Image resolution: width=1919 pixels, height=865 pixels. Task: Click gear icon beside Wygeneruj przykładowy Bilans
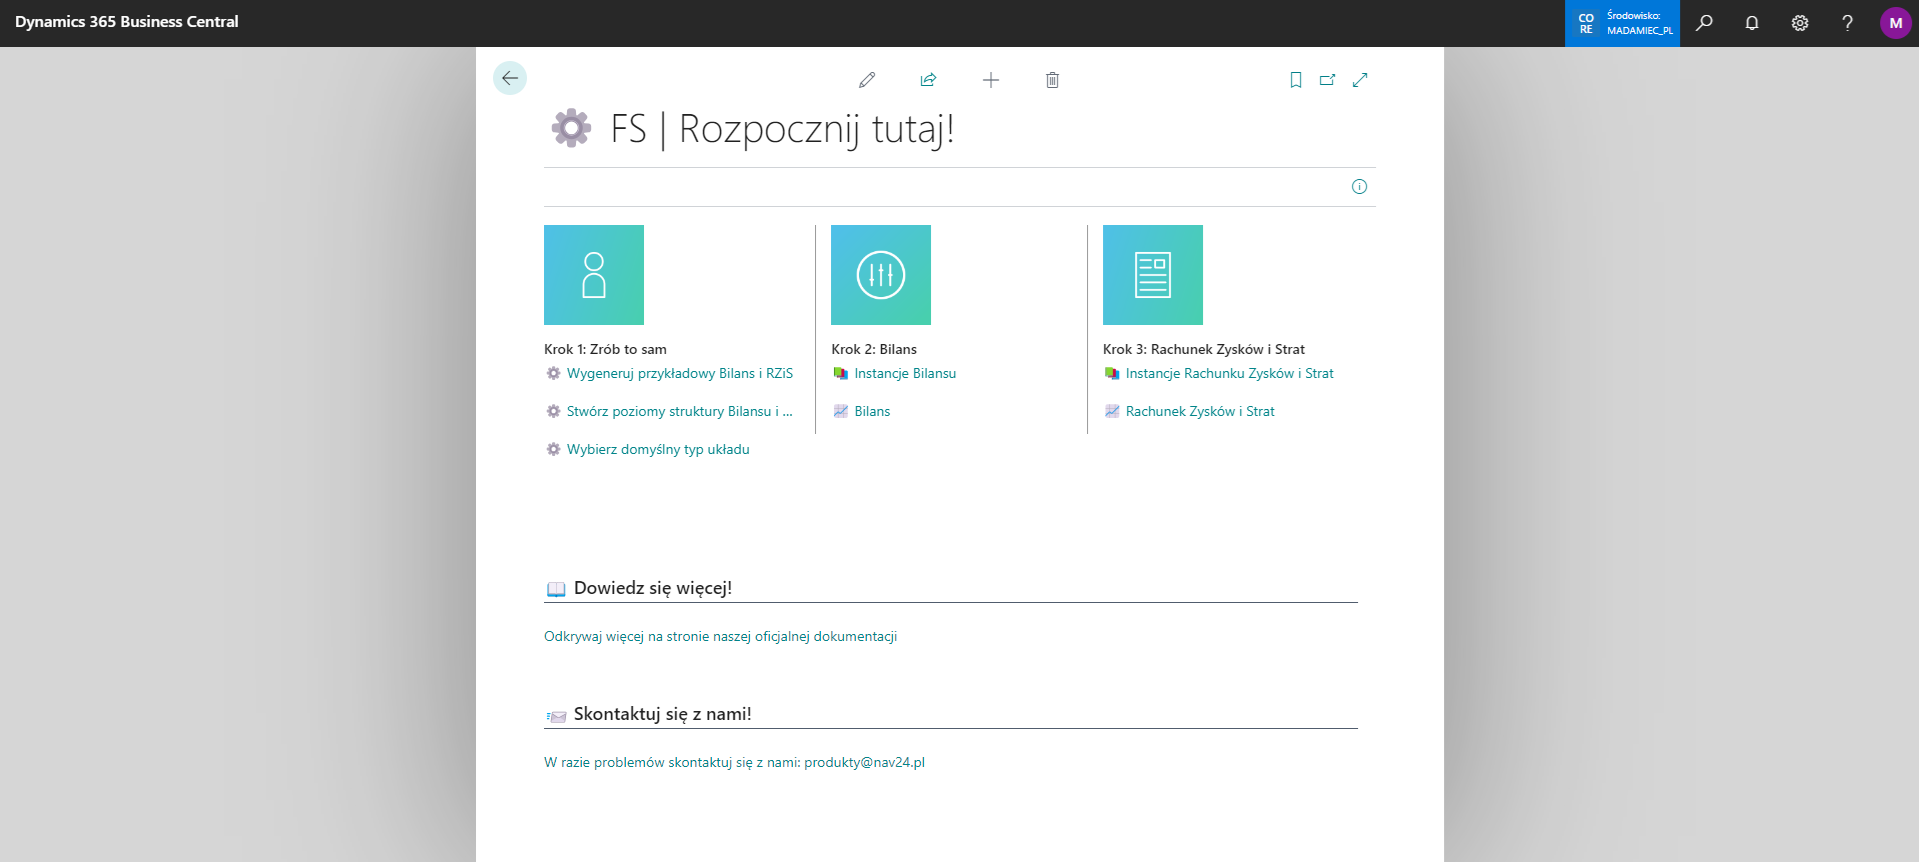tap(553, 373)
